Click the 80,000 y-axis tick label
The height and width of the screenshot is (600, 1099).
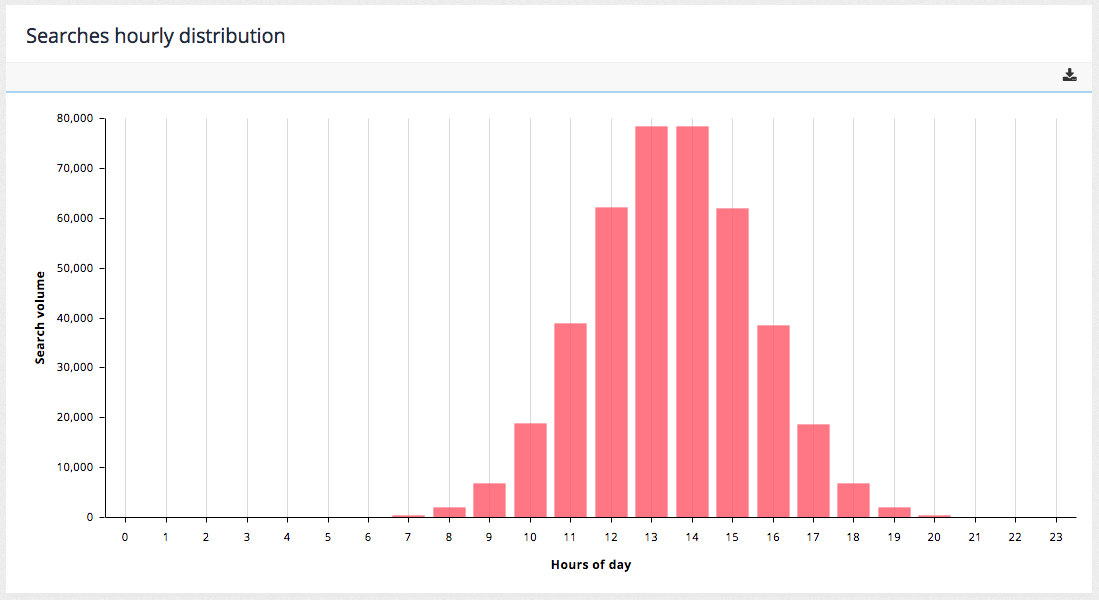point(74,118)
